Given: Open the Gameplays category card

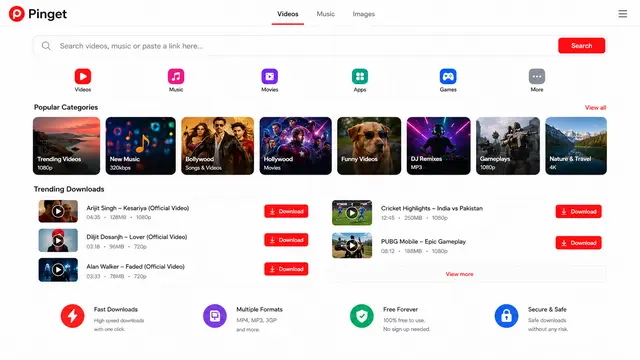Looking at the screenshot, I should tap(508, 146).
